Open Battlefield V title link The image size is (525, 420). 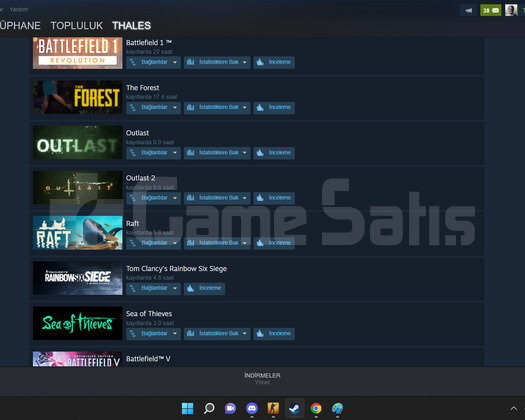click(x=148, y=359)
